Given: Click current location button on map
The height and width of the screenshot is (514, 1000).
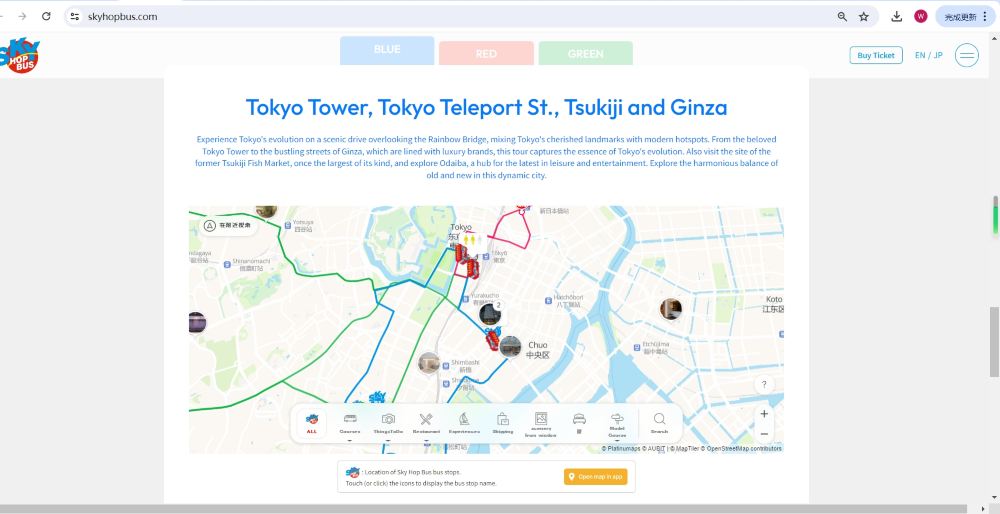Looking at the screenshot, I should pyautogui.click(x=227, y=225).
